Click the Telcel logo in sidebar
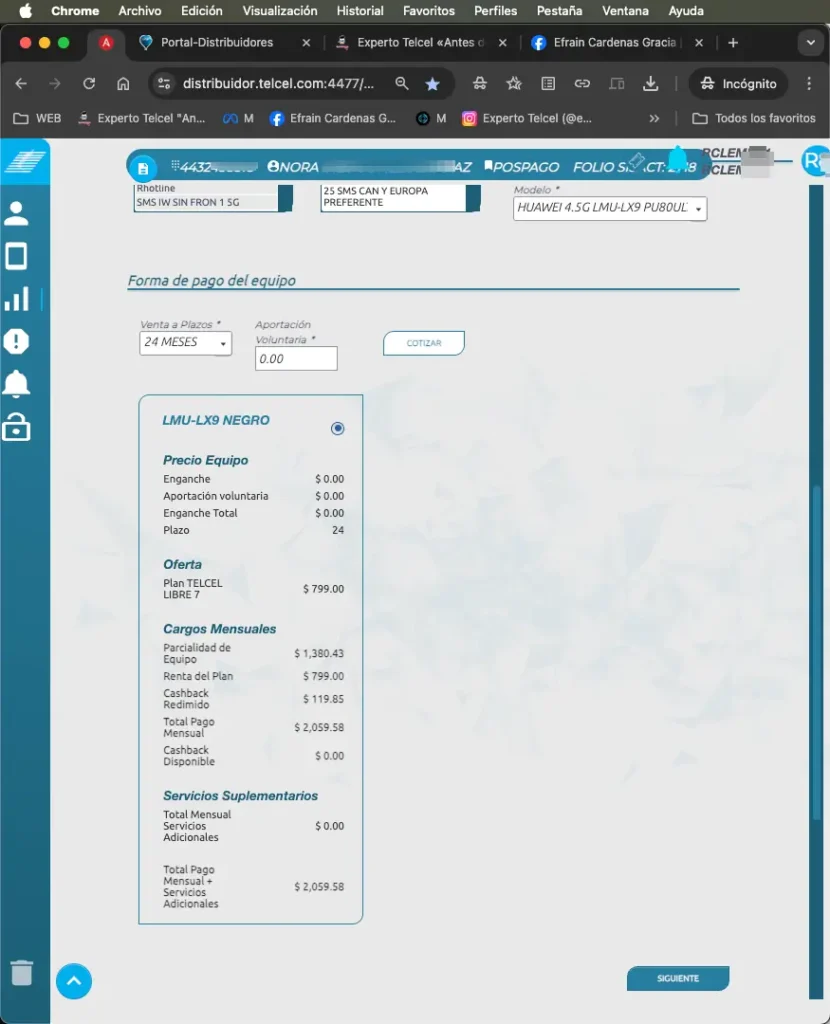830x1024 pixels. pyautogui.click(x=25, y=161)
